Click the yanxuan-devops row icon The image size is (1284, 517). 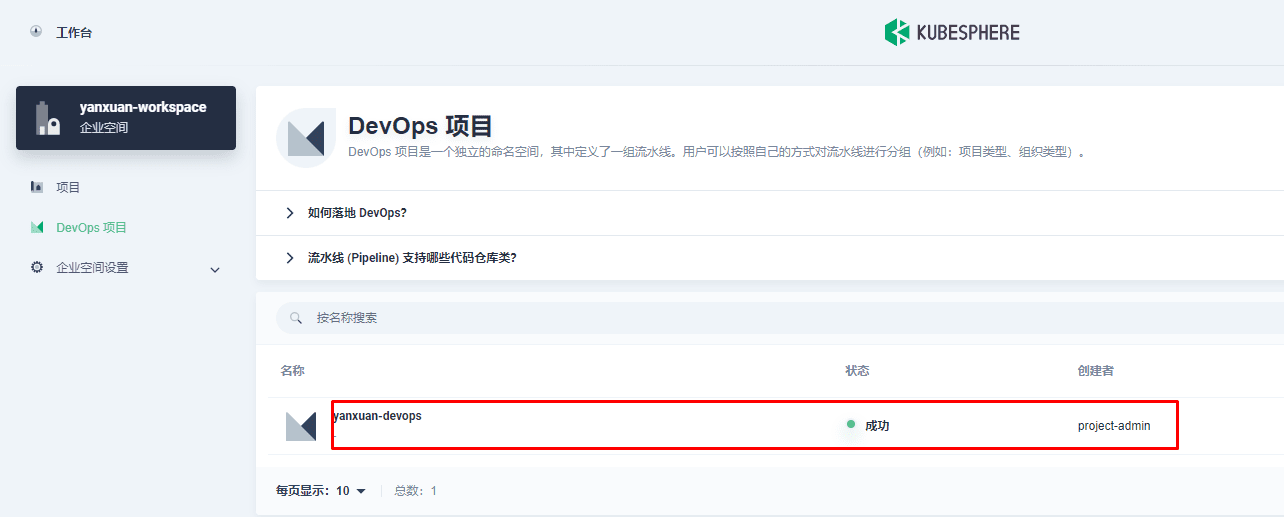coord(301,426)
